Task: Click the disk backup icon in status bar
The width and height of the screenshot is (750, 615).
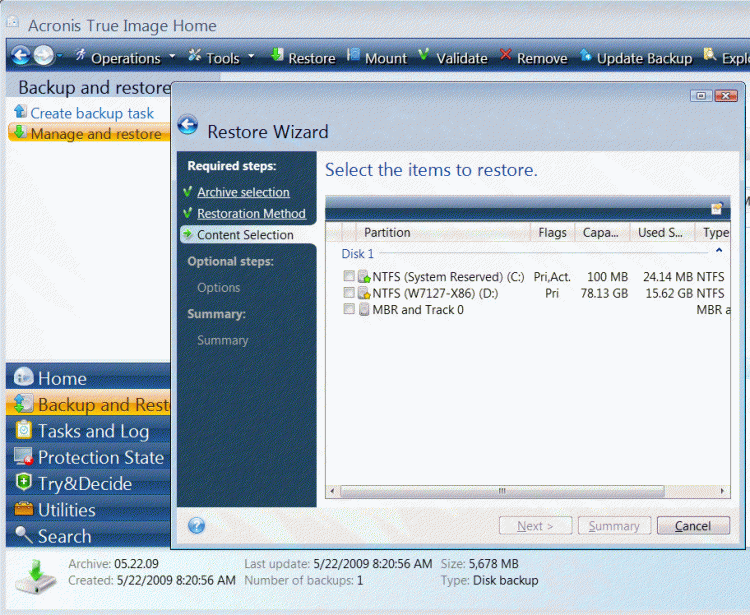Action: point(36,576)
